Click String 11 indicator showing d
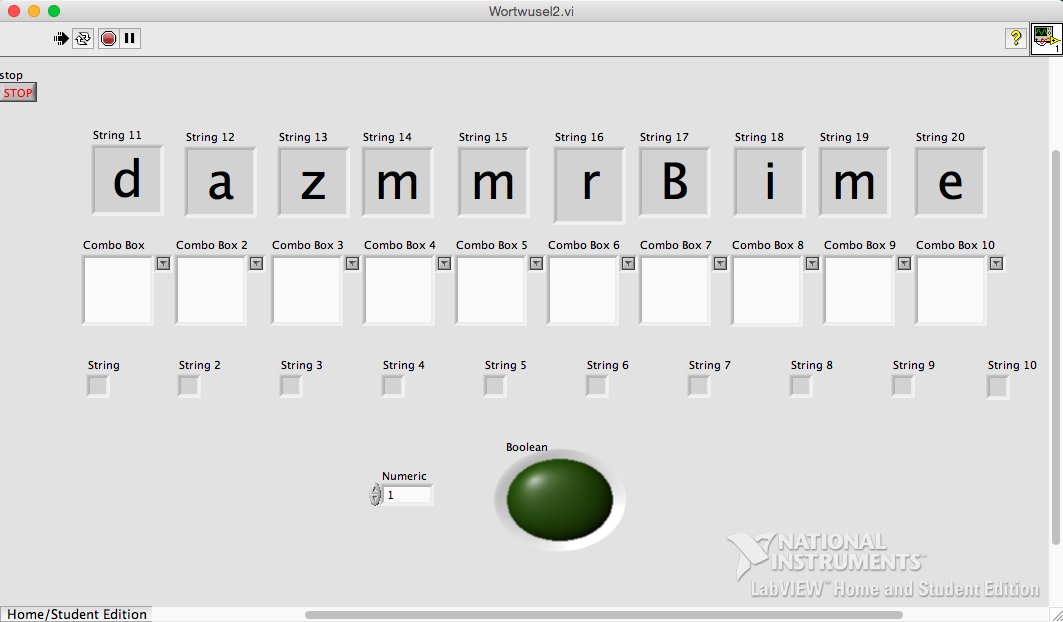 pyautogui.click(x=127, y=180)
